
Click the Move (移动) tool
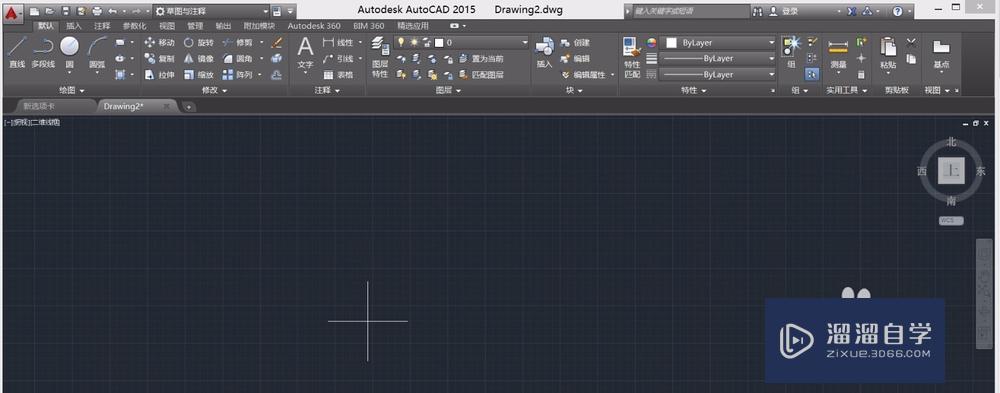(x=159, y=43)
